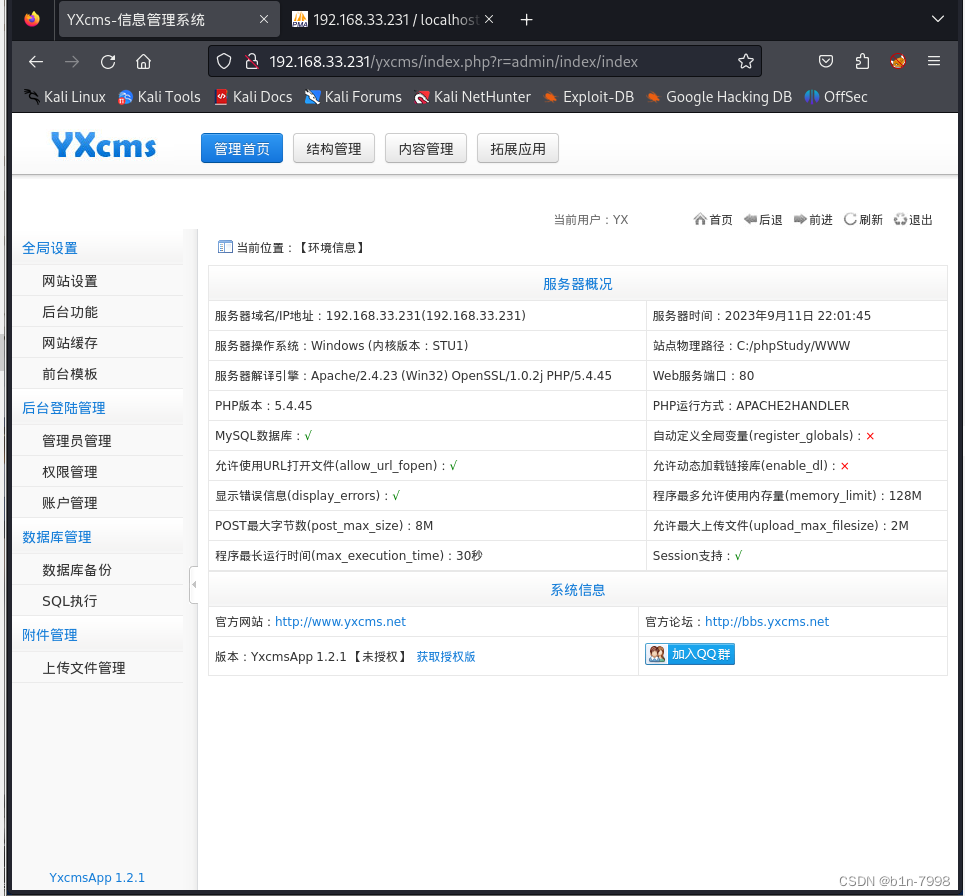Click 前进 forward arrow link
Screen dimensions: 965x896
coord(813,220)
